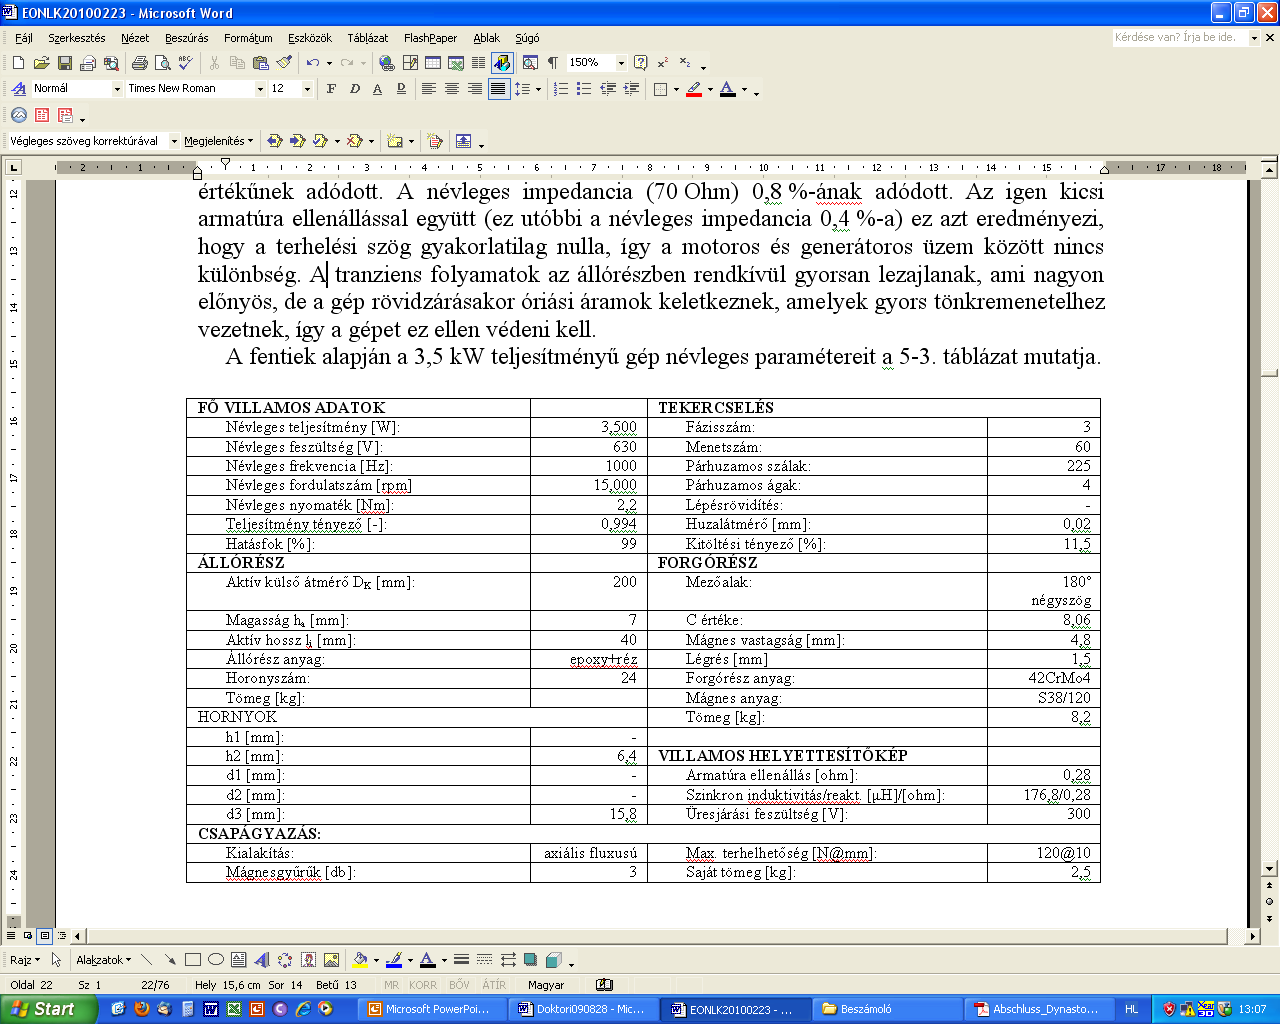Start a numbered list

pyautogui.click(x=561, y=89)
